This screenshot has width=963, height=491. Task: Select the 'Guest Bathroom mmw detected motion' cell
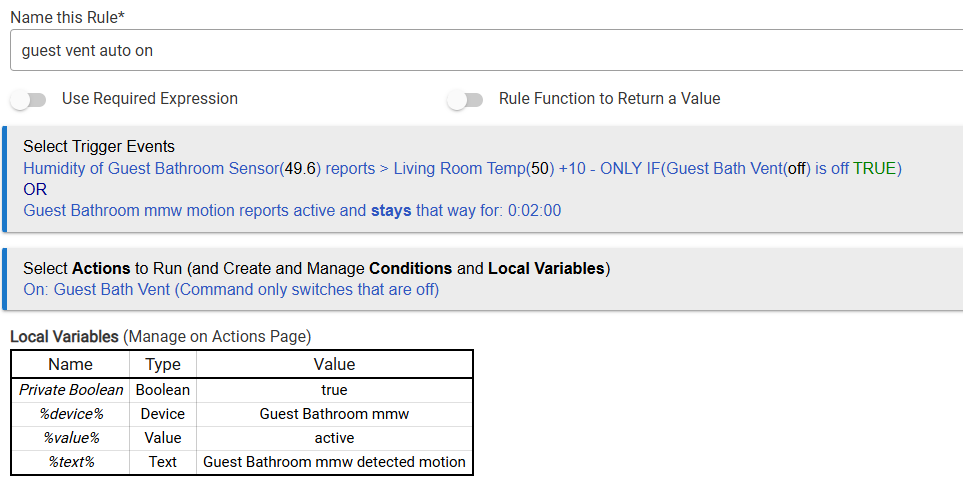(334, 462)
